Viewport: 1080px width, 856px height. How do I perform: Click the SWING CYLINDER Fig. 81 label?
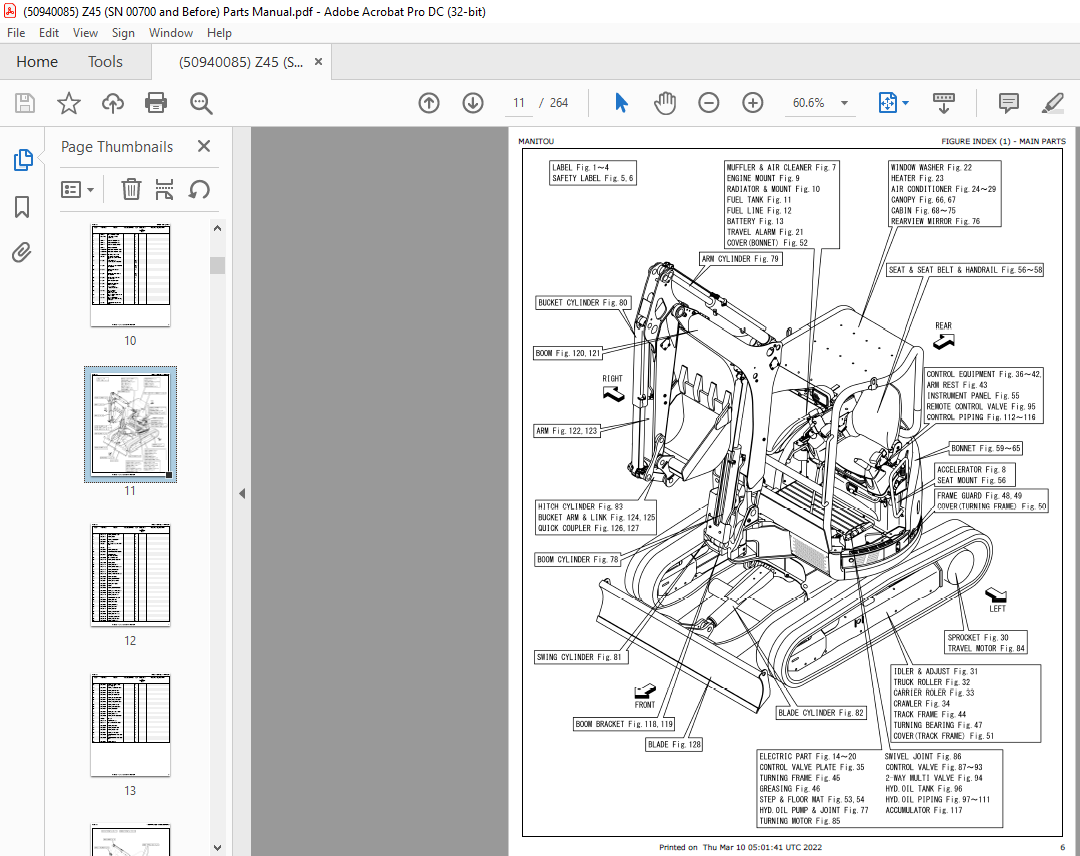point(579,657)
